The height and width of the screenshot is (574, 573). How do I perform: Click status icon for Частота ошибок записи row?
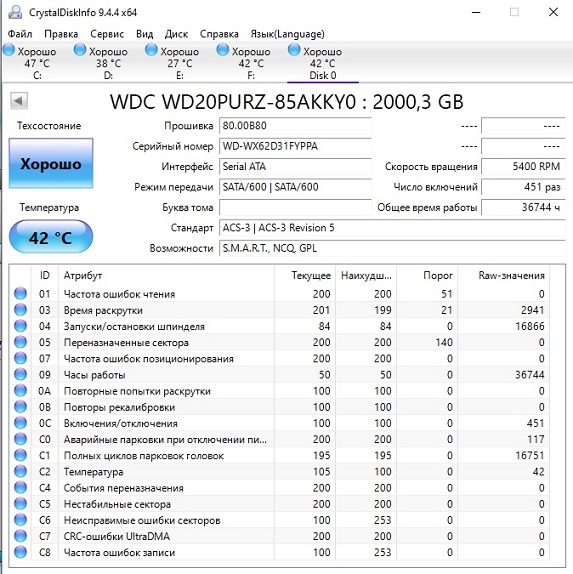[x=21, y=552]
